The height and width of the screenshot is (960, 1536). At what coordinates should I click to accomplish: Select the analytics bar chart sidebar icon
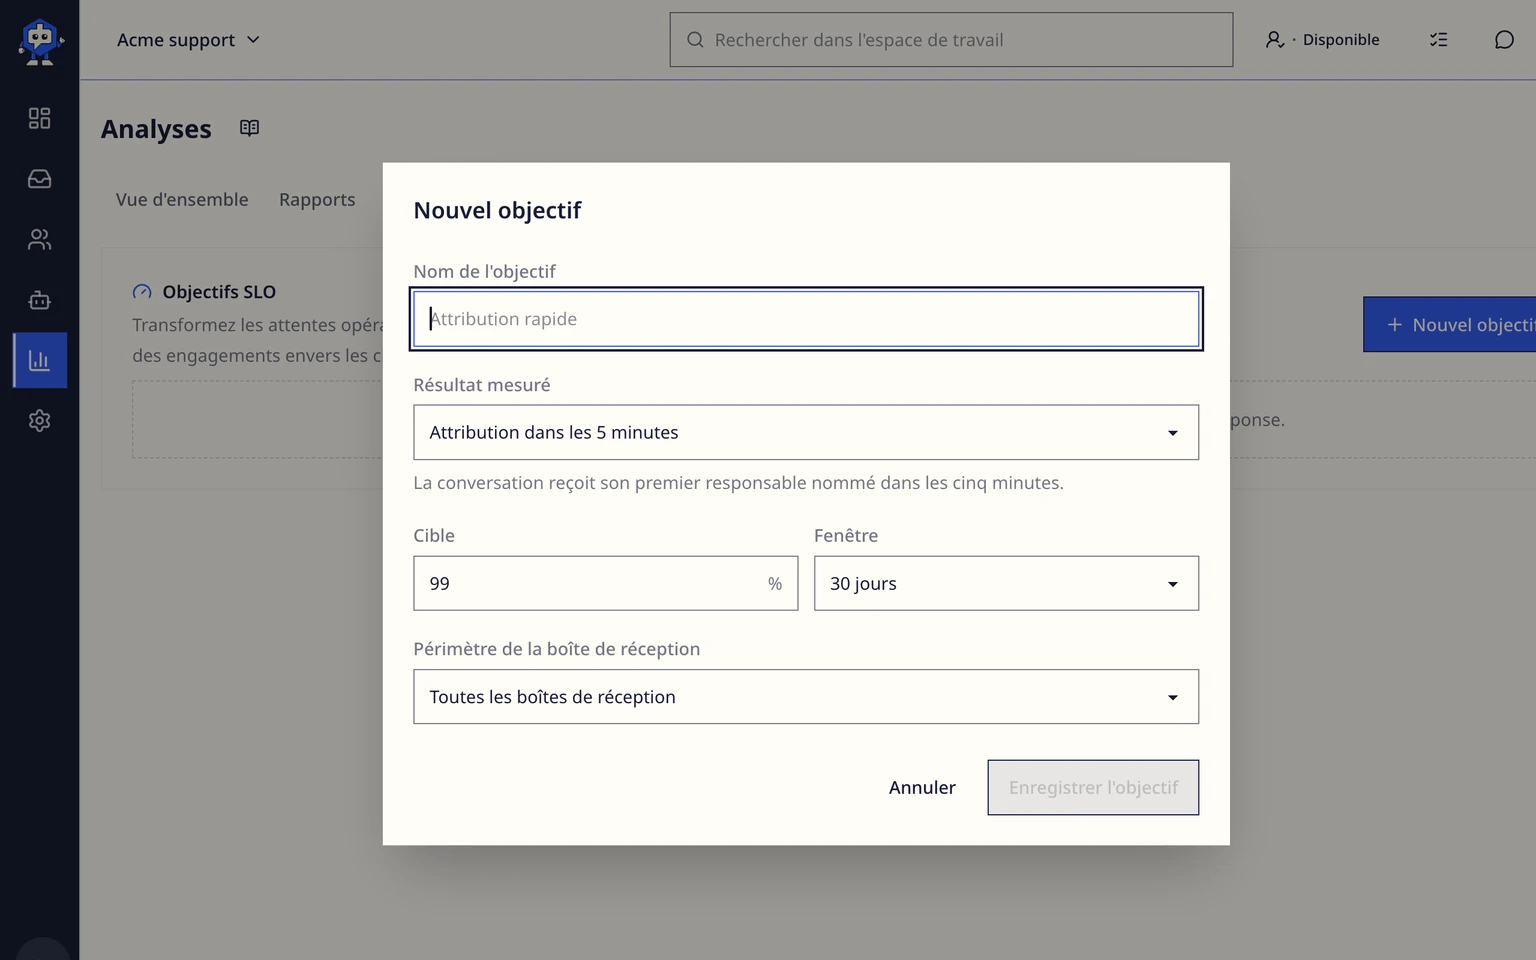[39, 360]
